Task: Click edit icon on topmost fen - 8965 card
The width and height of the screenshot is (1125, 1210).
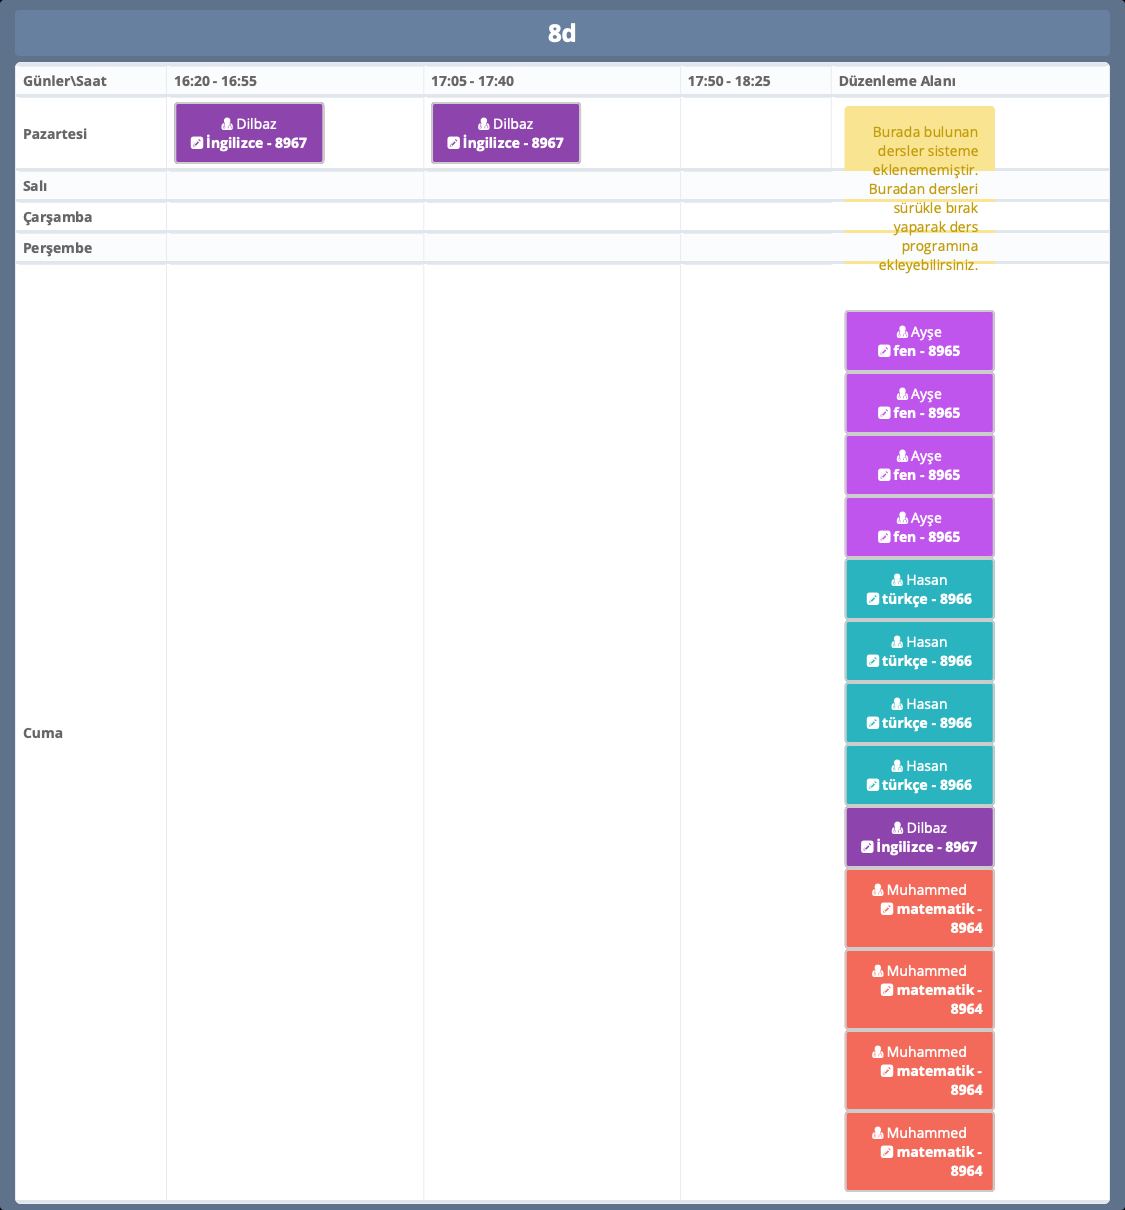Action: (x=884, y=351)
